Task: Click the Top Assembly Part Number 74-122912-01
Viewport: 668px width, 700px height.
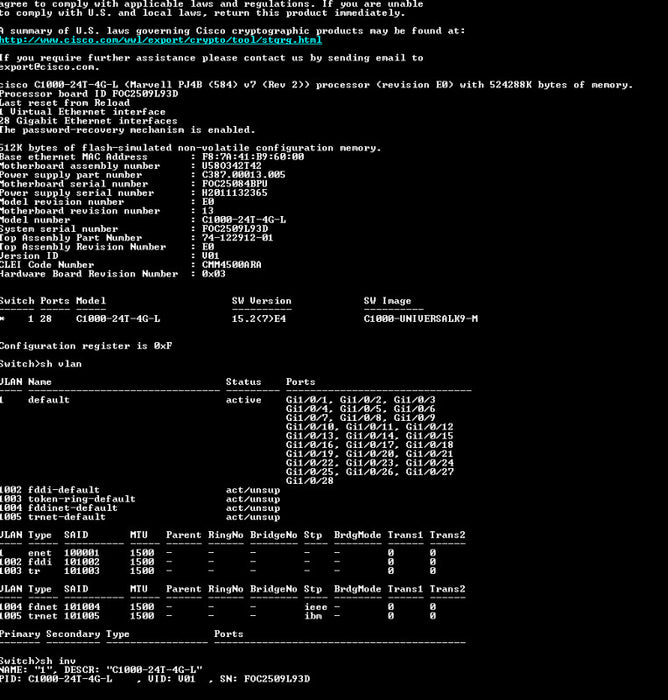Action: pyautogui.click(x=238, y=238)
